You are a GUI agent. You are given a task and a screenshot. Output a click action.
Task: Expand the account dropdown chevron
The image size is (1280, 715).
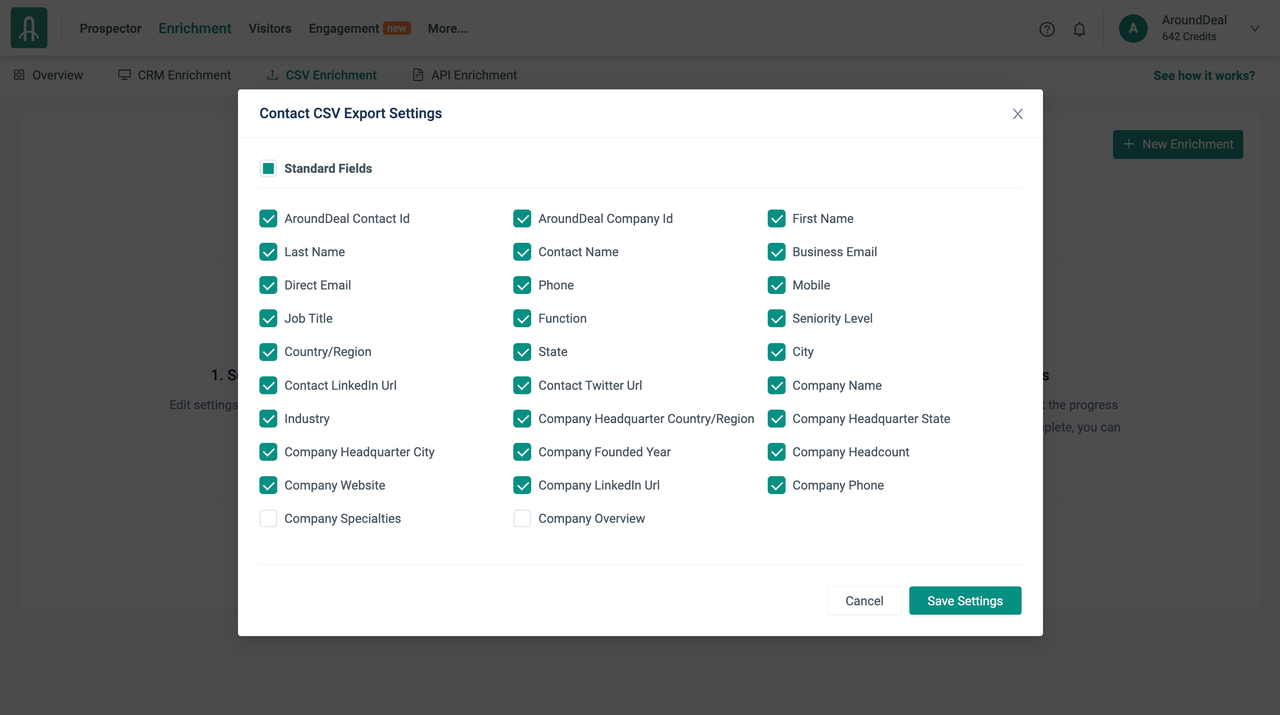point(1255,29)
